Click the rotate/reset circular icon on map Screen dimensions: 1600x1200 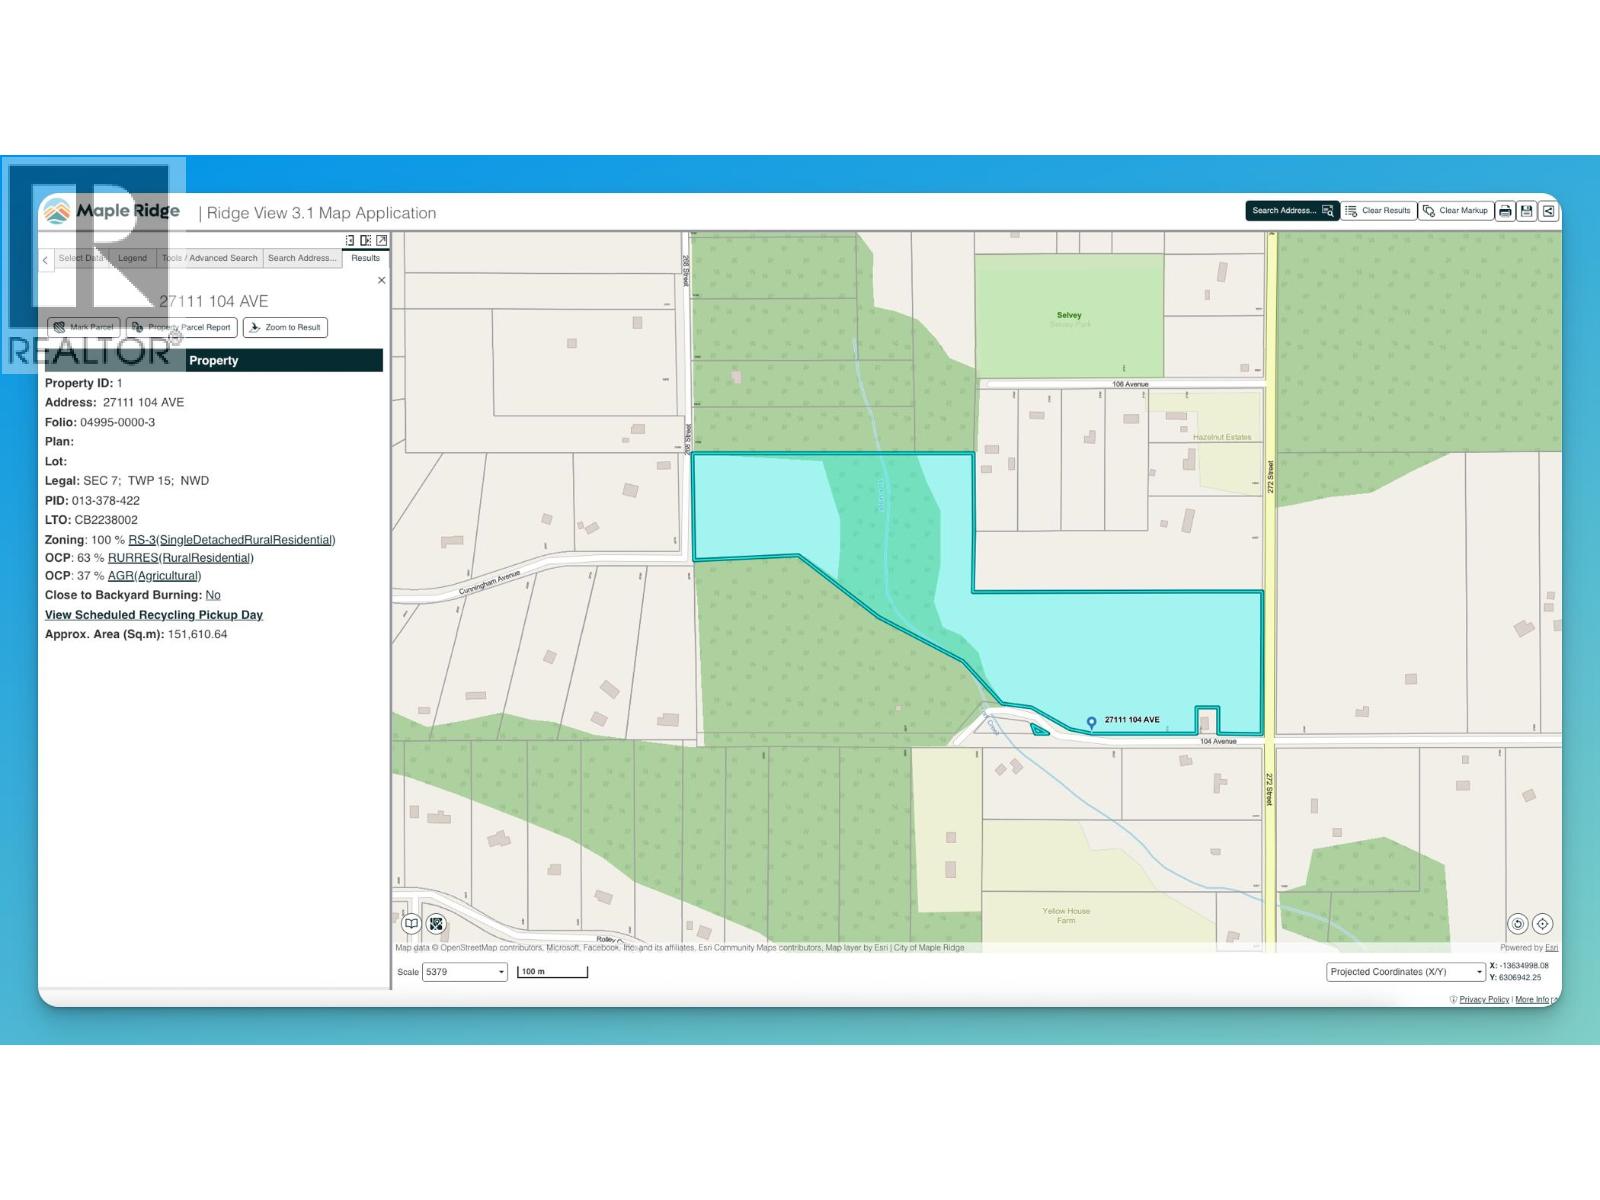click(x=1517, y=924)
